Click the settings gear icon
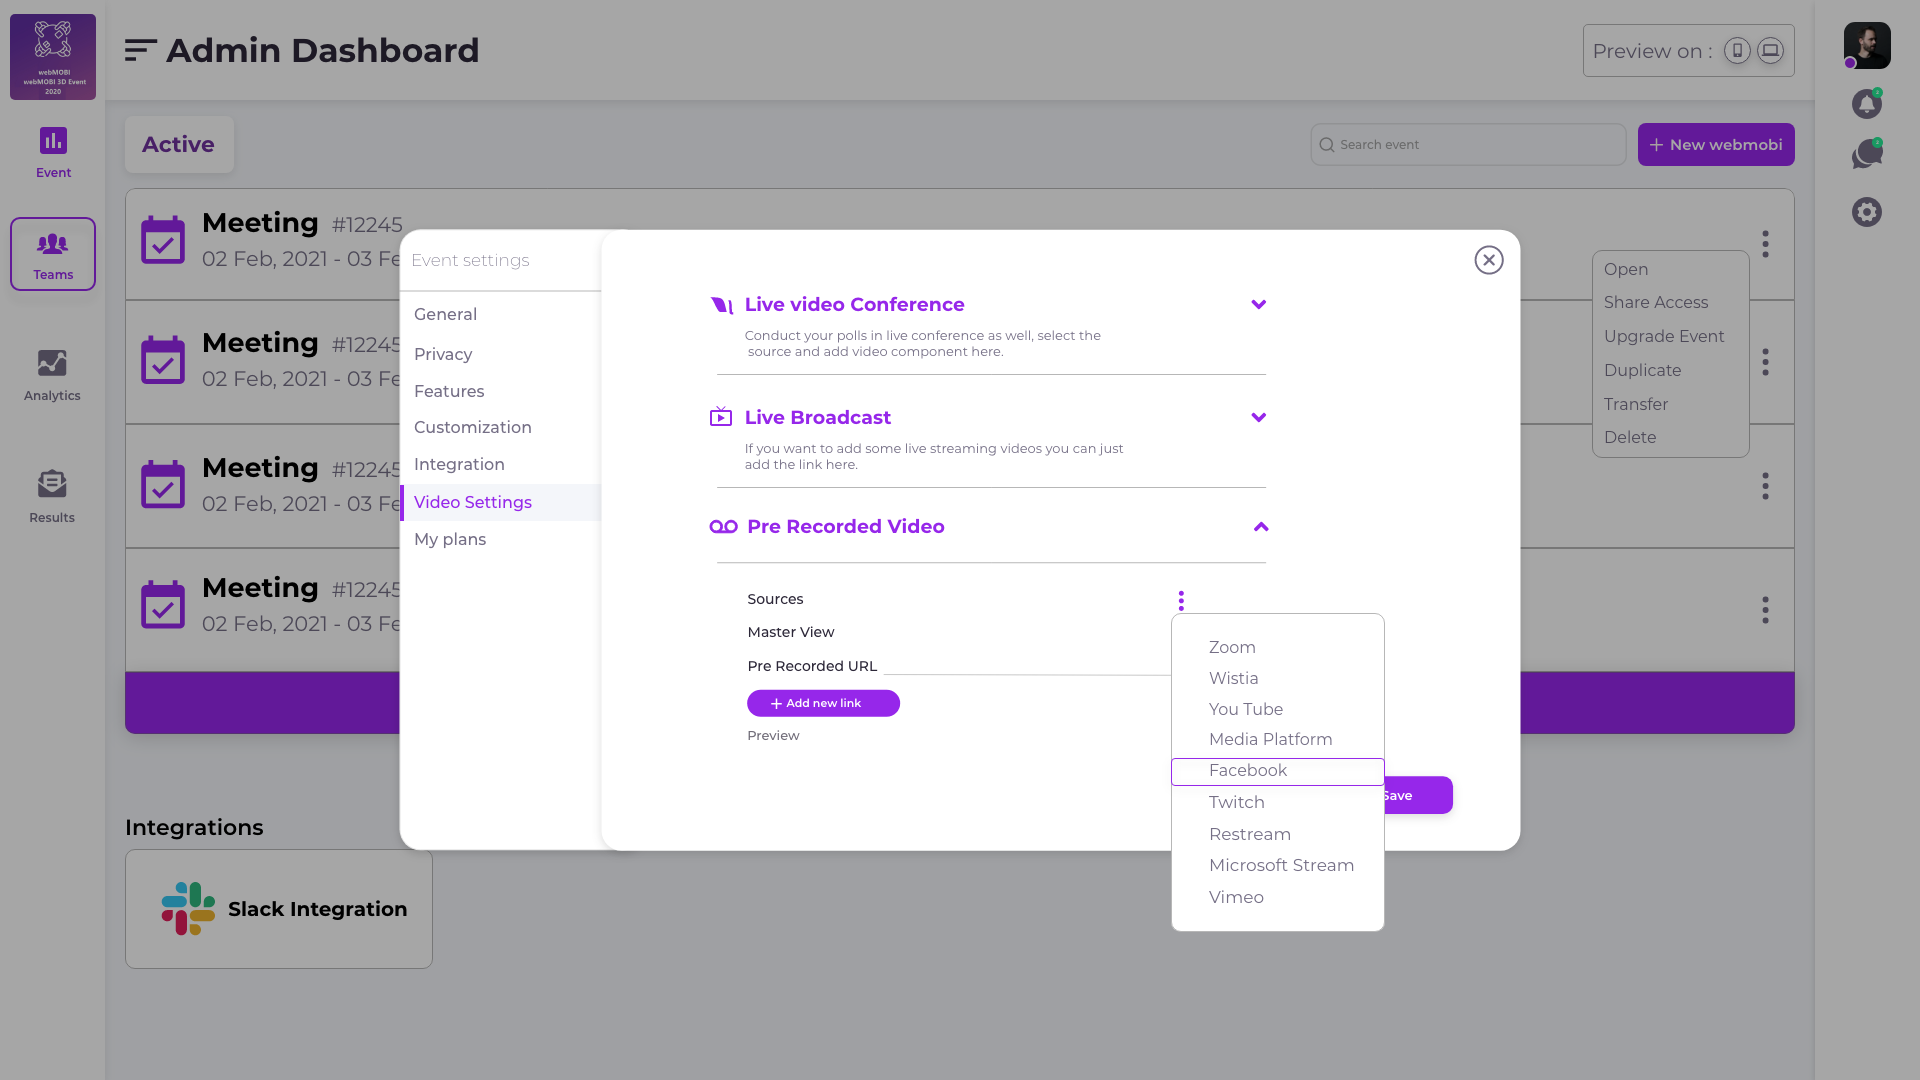This screenshot has height=1080, width=1920. pyautogui.click(x=1866, y=212)
